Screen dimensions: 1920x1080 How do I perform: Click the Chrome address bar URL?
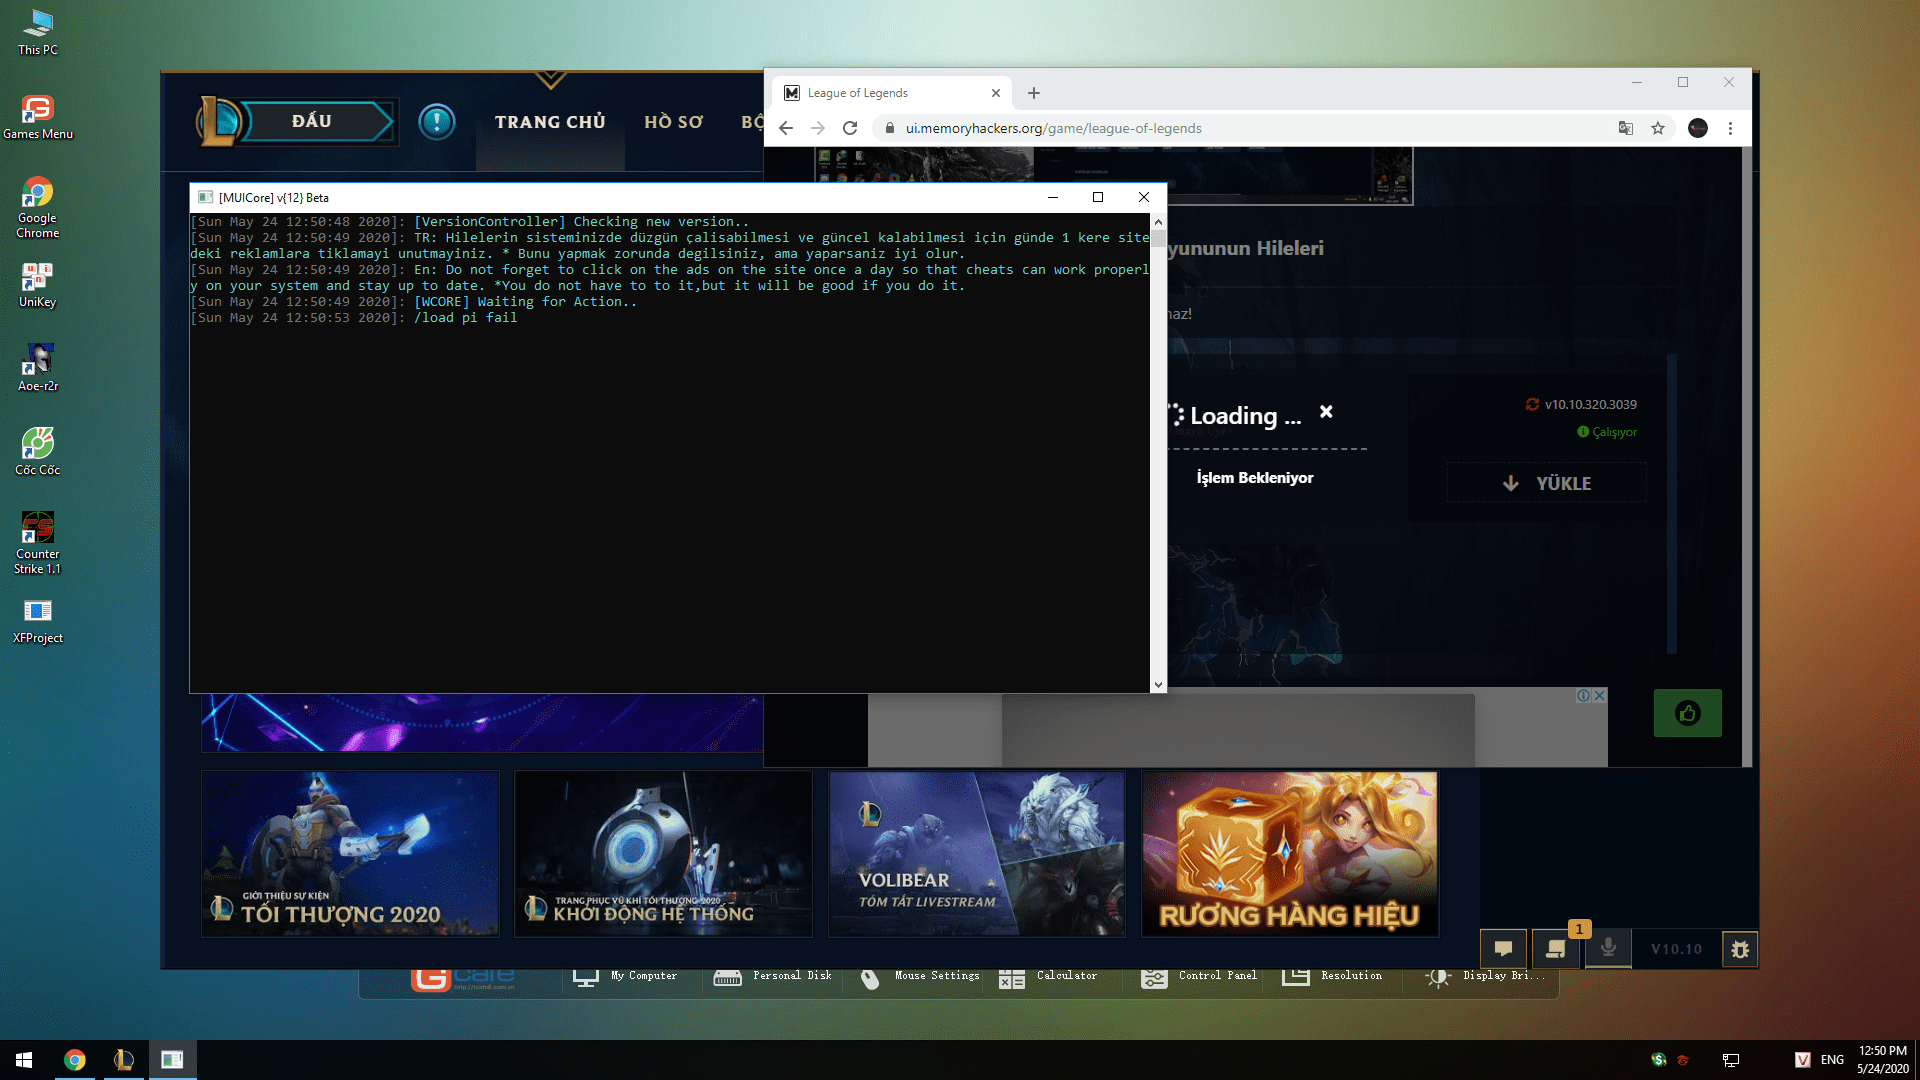click(1054, 128)
